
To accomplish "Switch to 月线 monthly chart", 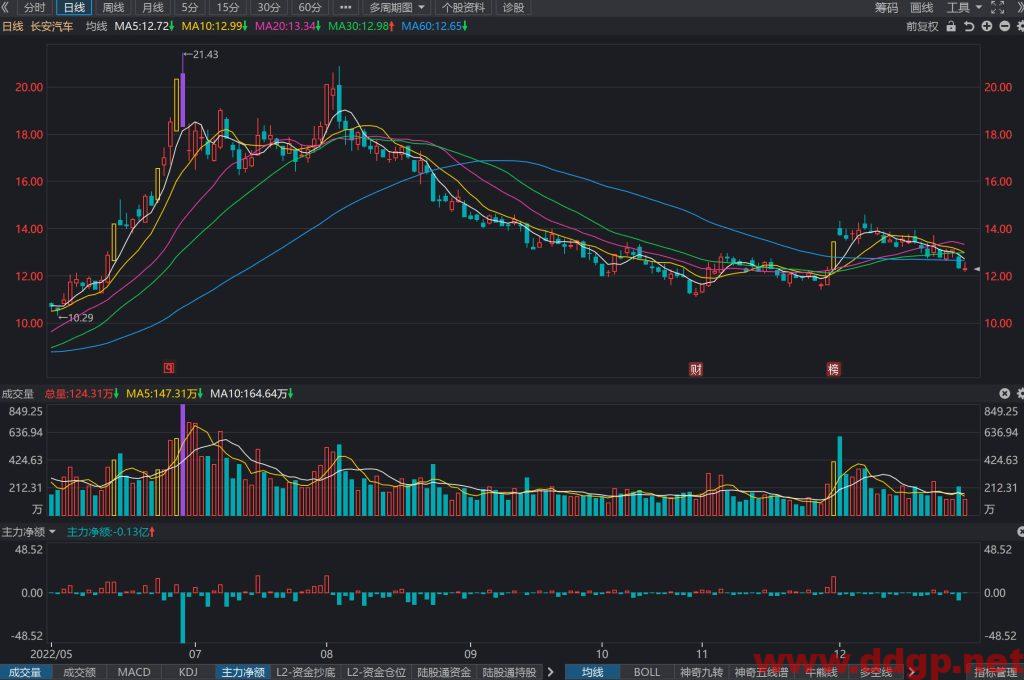I will 153,7.
